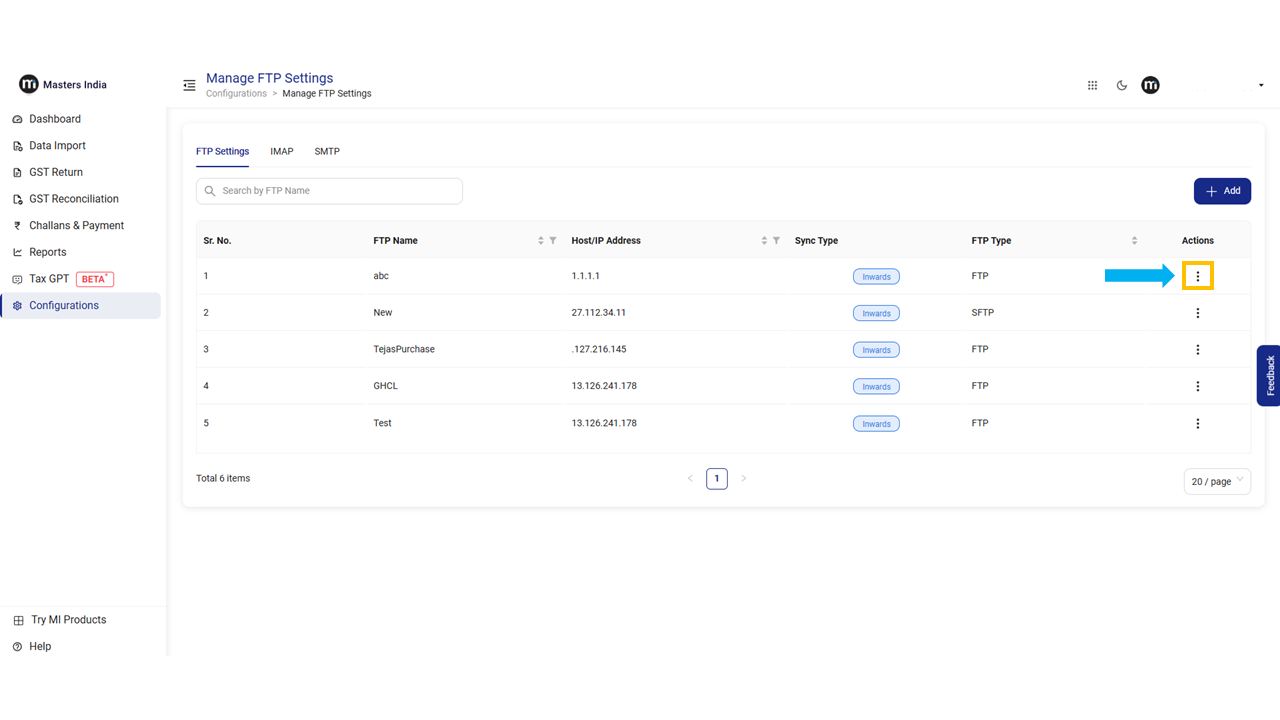1280x720 pixels.
Task: Open actions menu for the GHCL row
Action: pyautogui.click(x=1197, y=386)
